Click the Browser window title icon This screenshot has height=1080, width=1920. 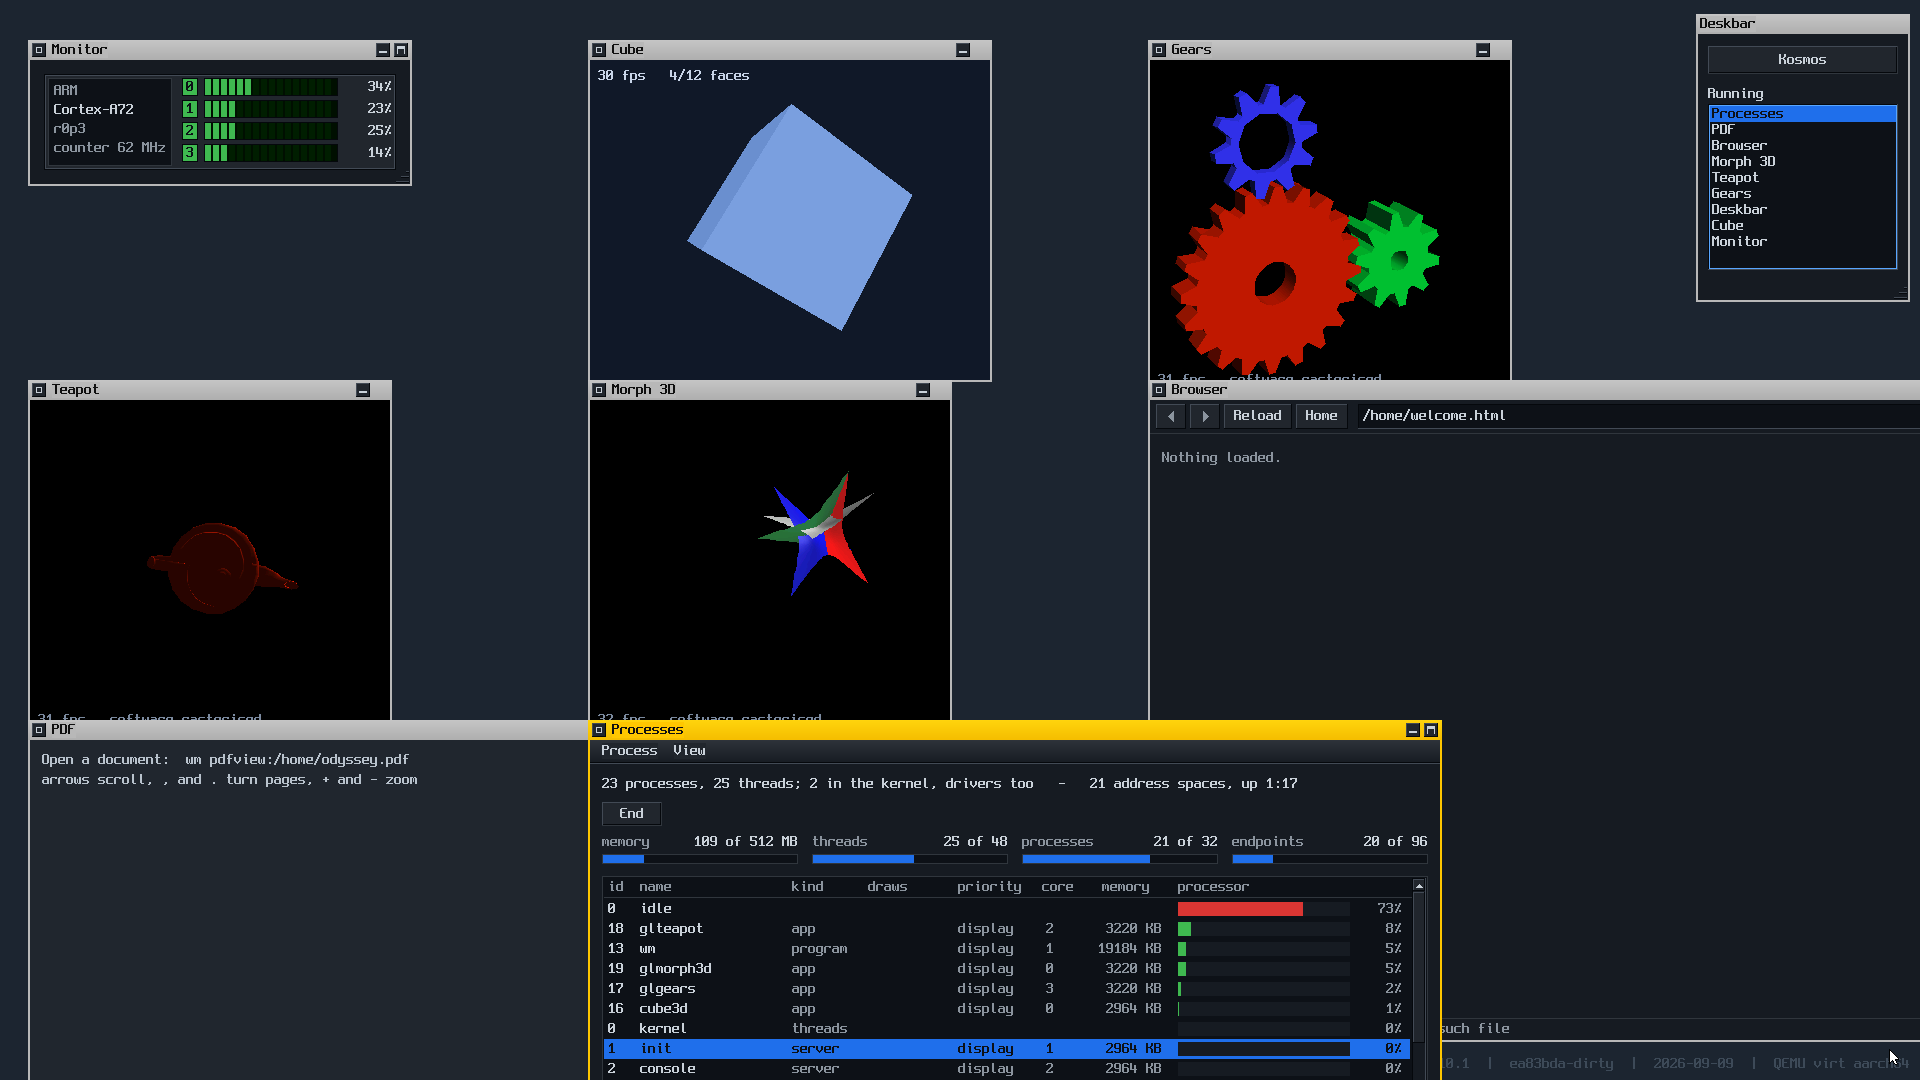click(x=1159, y=390)
